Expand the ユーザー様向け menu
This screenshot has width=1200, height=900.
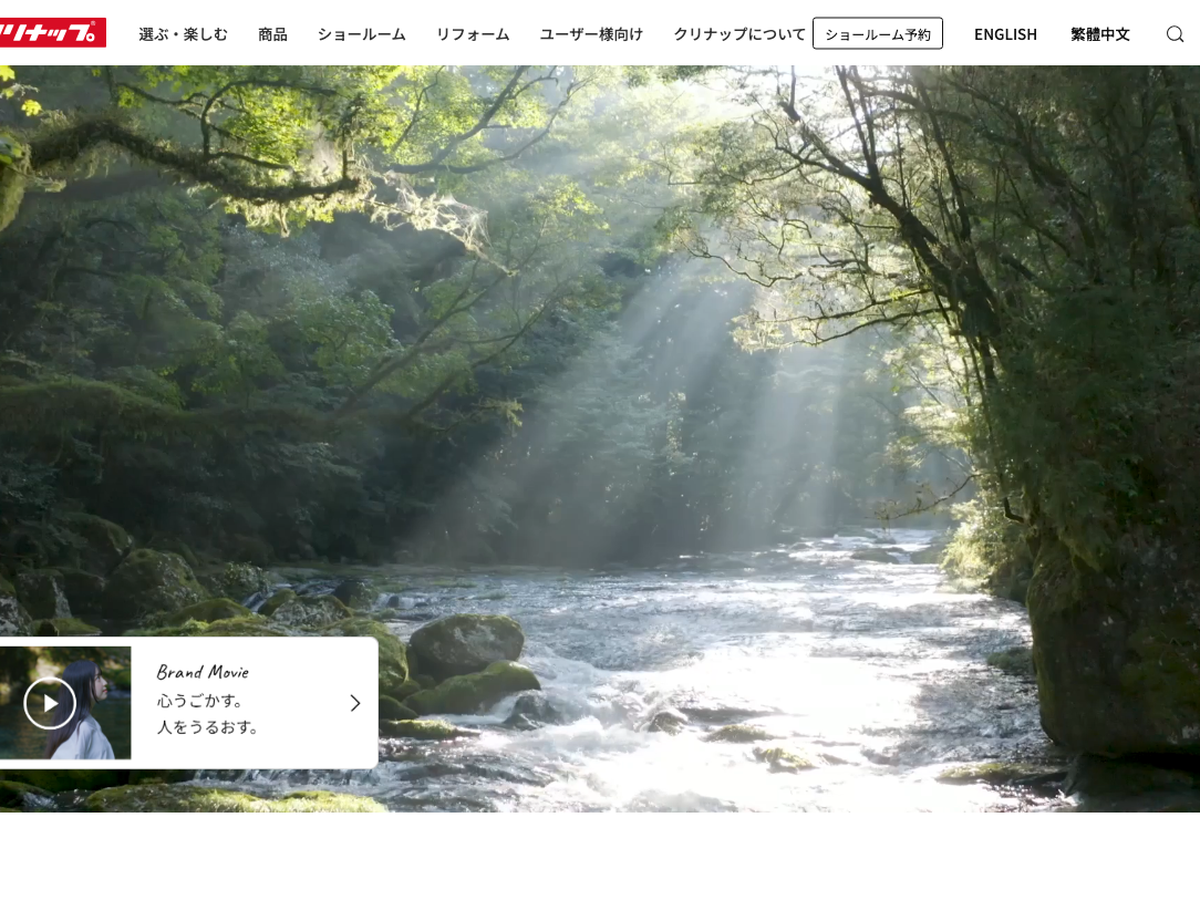point(591,34)
